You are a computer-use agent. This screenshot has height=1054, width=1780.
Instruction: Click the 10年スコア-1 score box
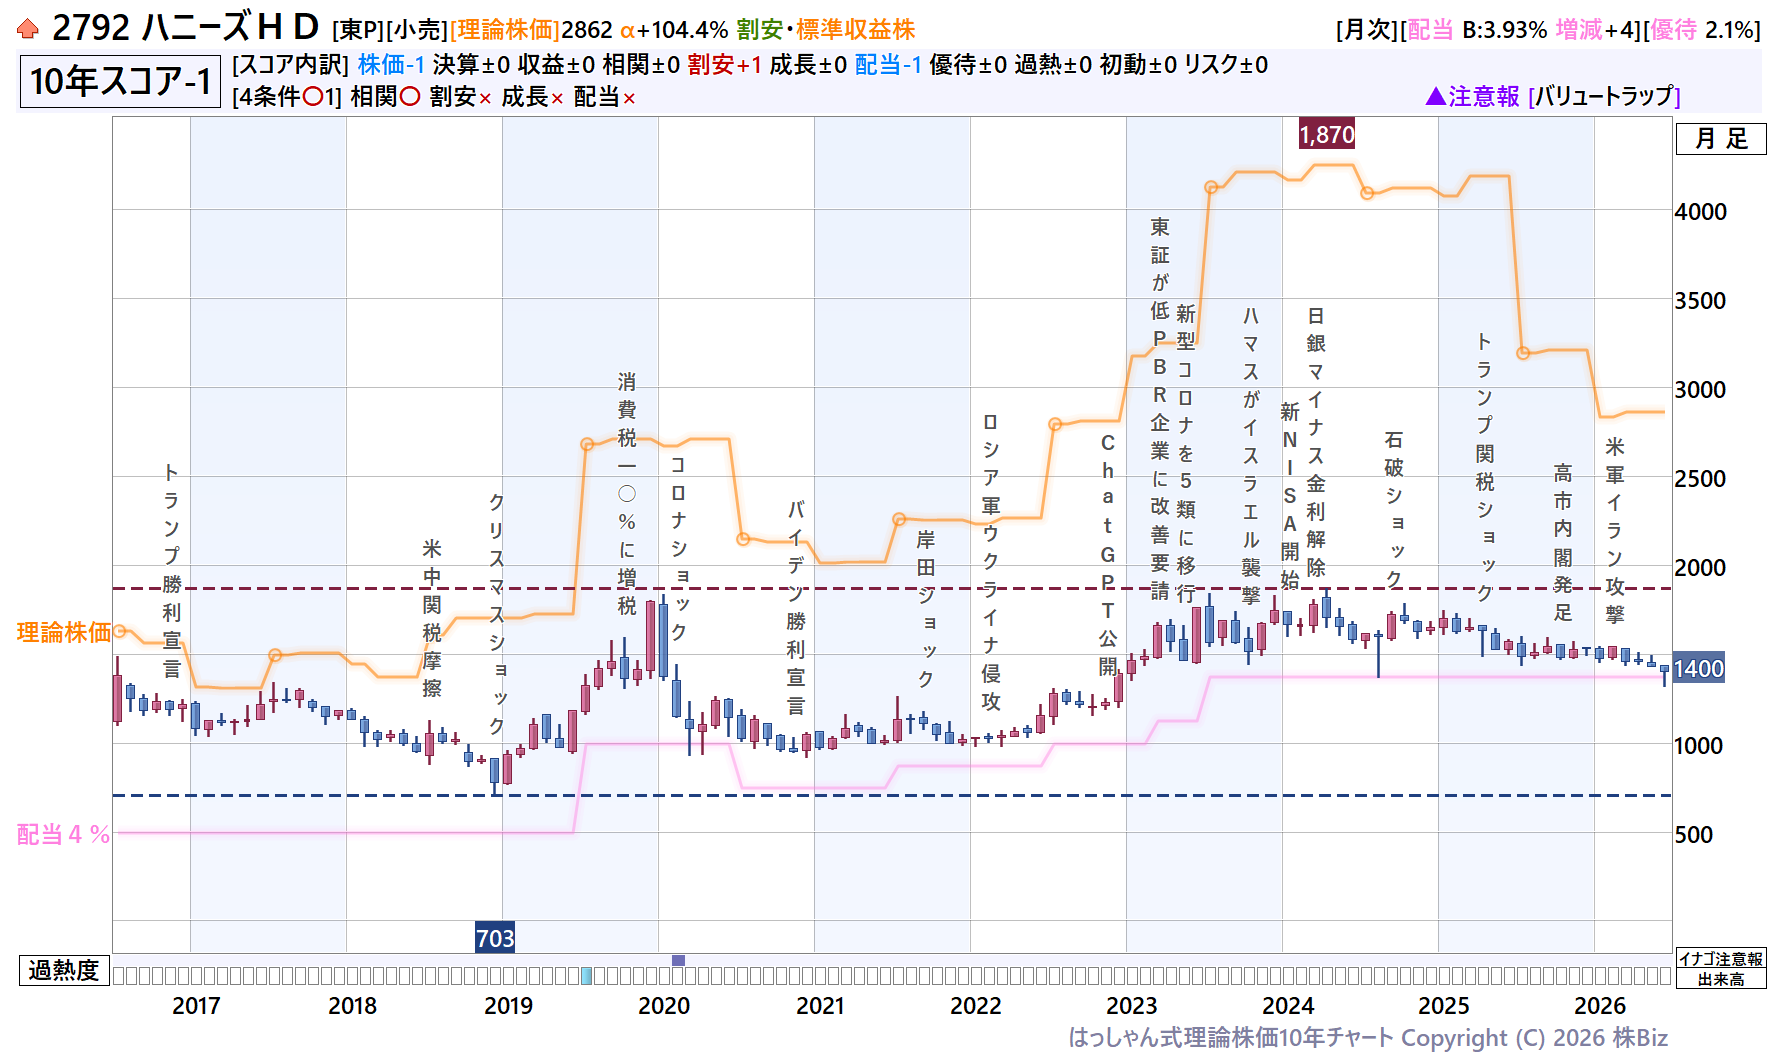tap(120, 81)
